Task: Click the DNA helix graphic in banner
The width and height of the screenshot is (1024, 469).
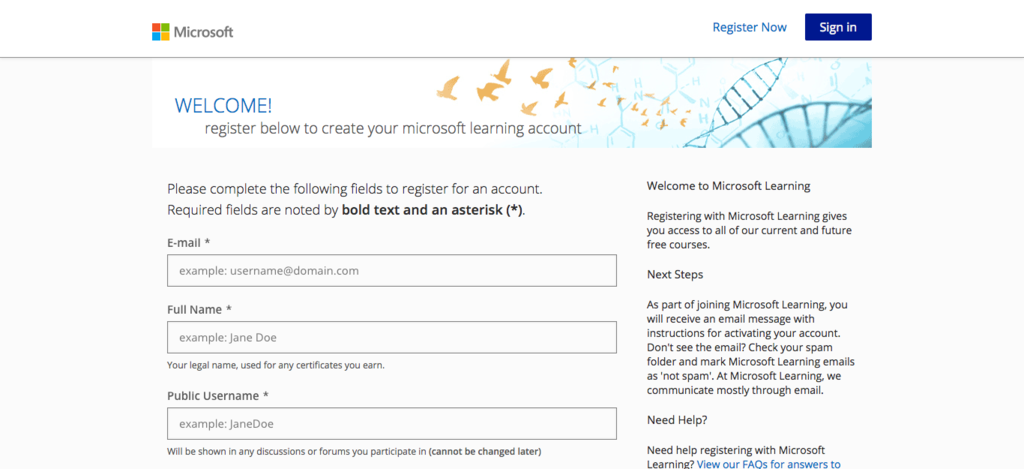Action: point(784,103)
